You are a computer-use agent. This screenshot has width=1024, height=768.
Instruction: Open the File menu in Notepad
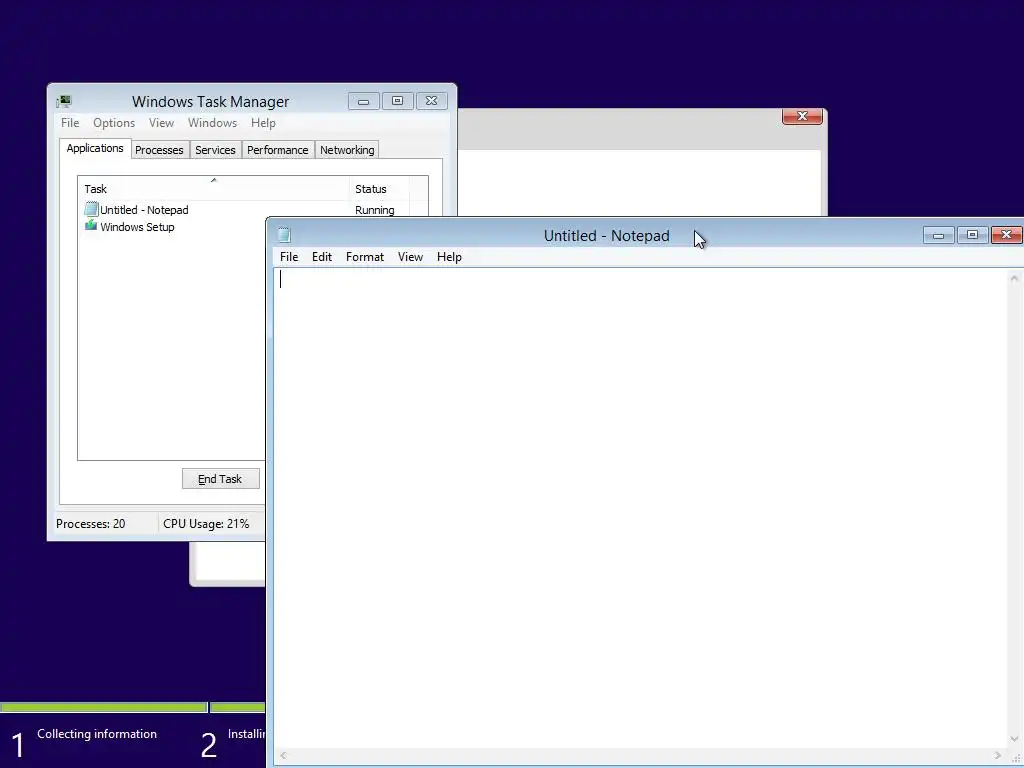(289, 257)
